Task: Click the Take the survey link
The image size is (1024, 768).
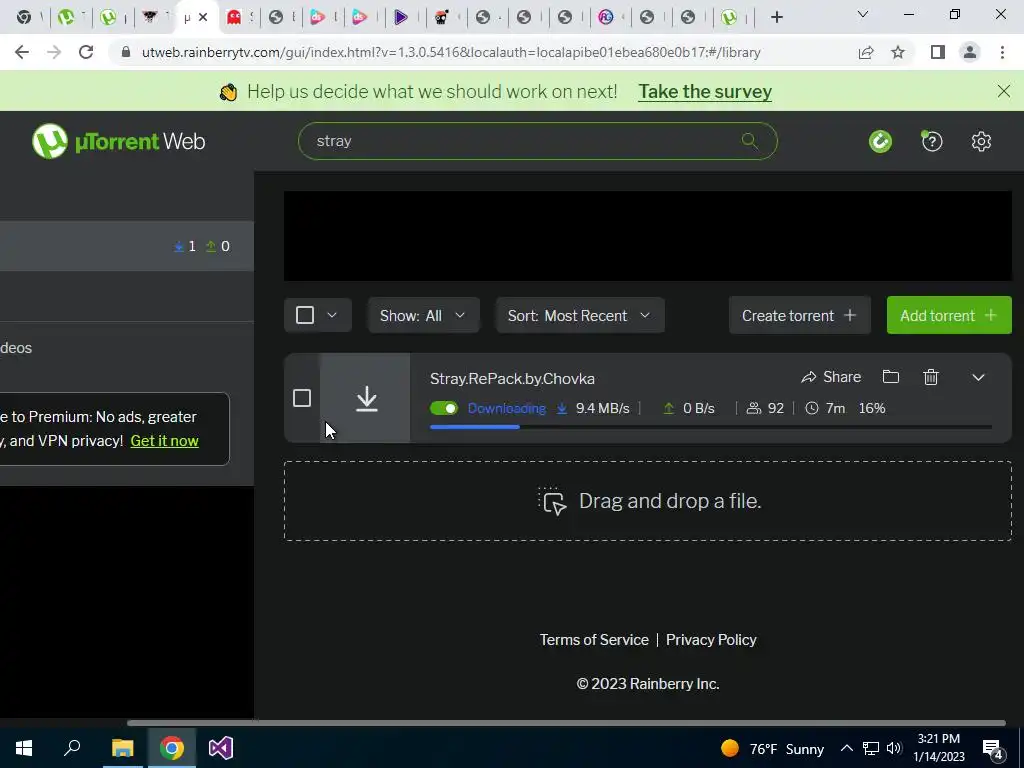Action: [705, 91]
